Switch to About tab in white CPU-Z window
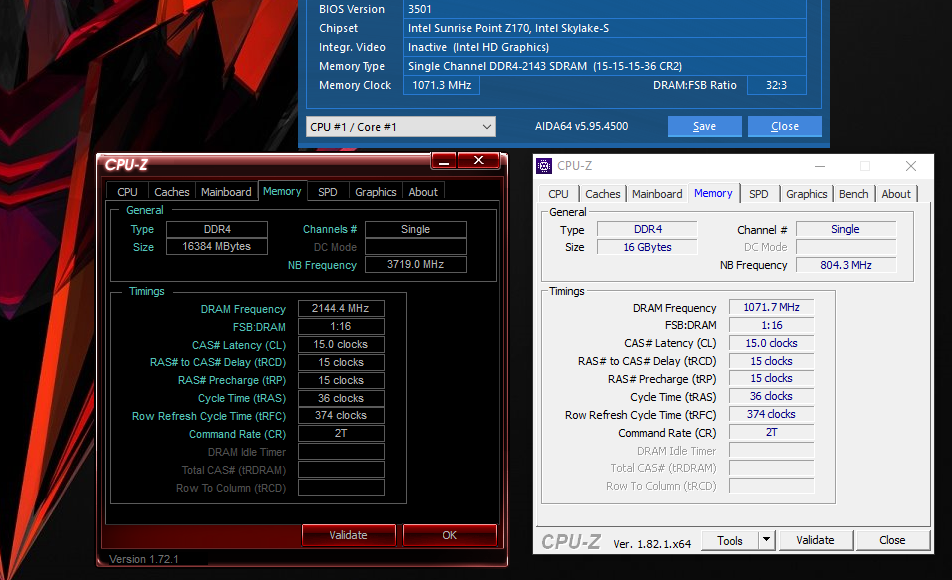952x580 pixels. pos(896,194)
